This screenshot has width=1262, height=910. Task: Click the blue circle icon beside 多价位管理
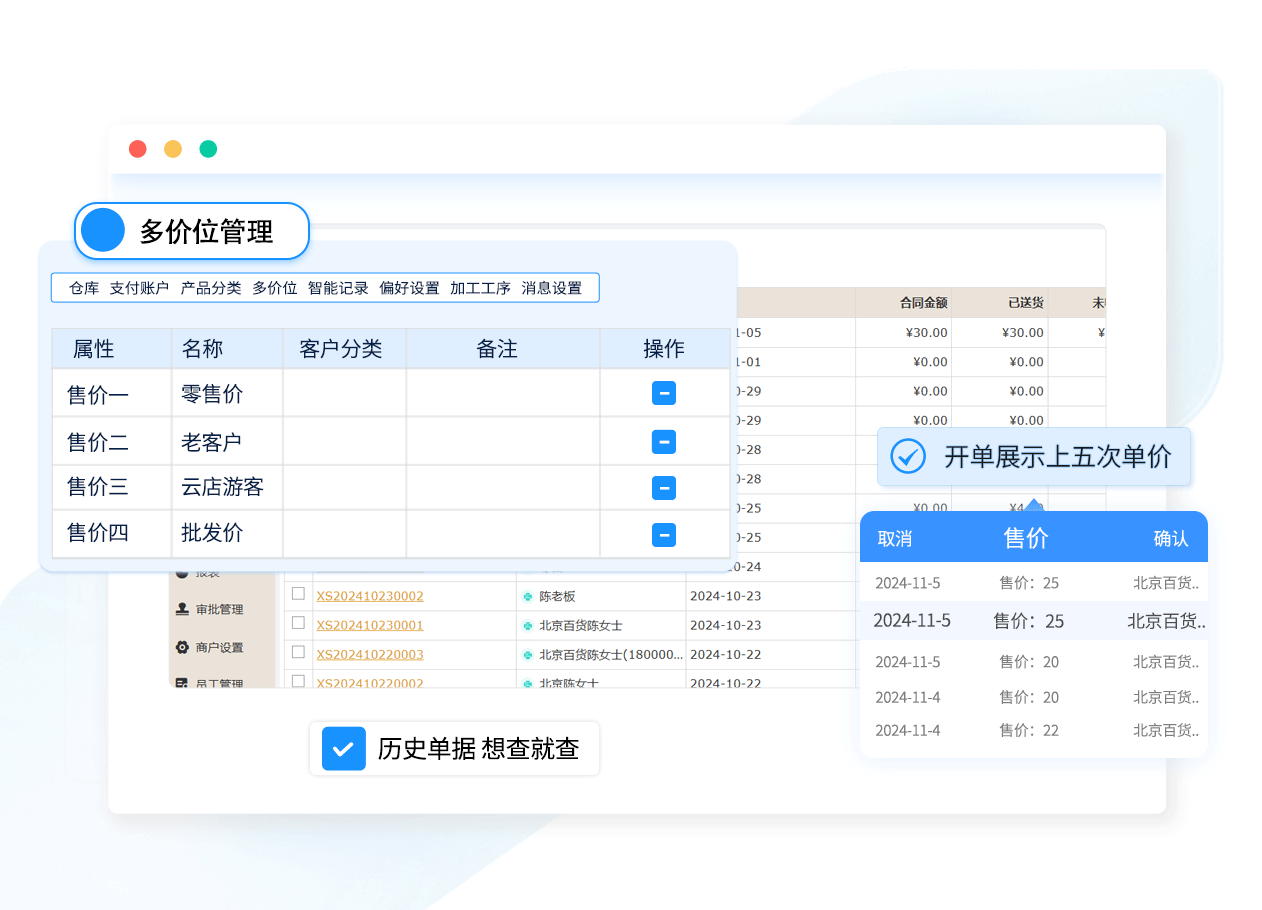click(x=102, y=231)
